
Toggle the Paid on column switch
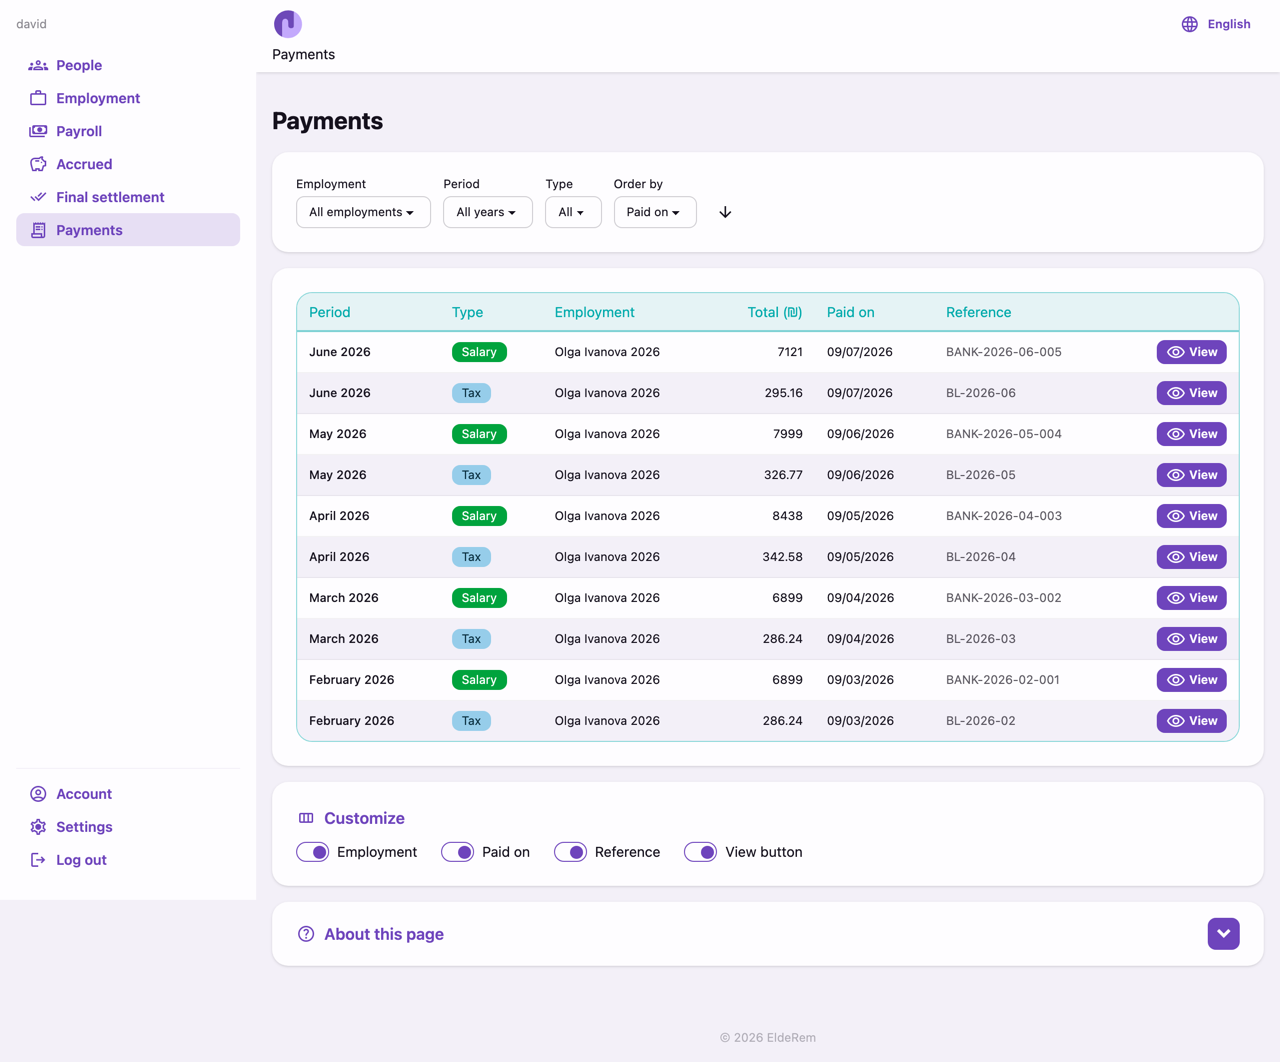point(458,852)
